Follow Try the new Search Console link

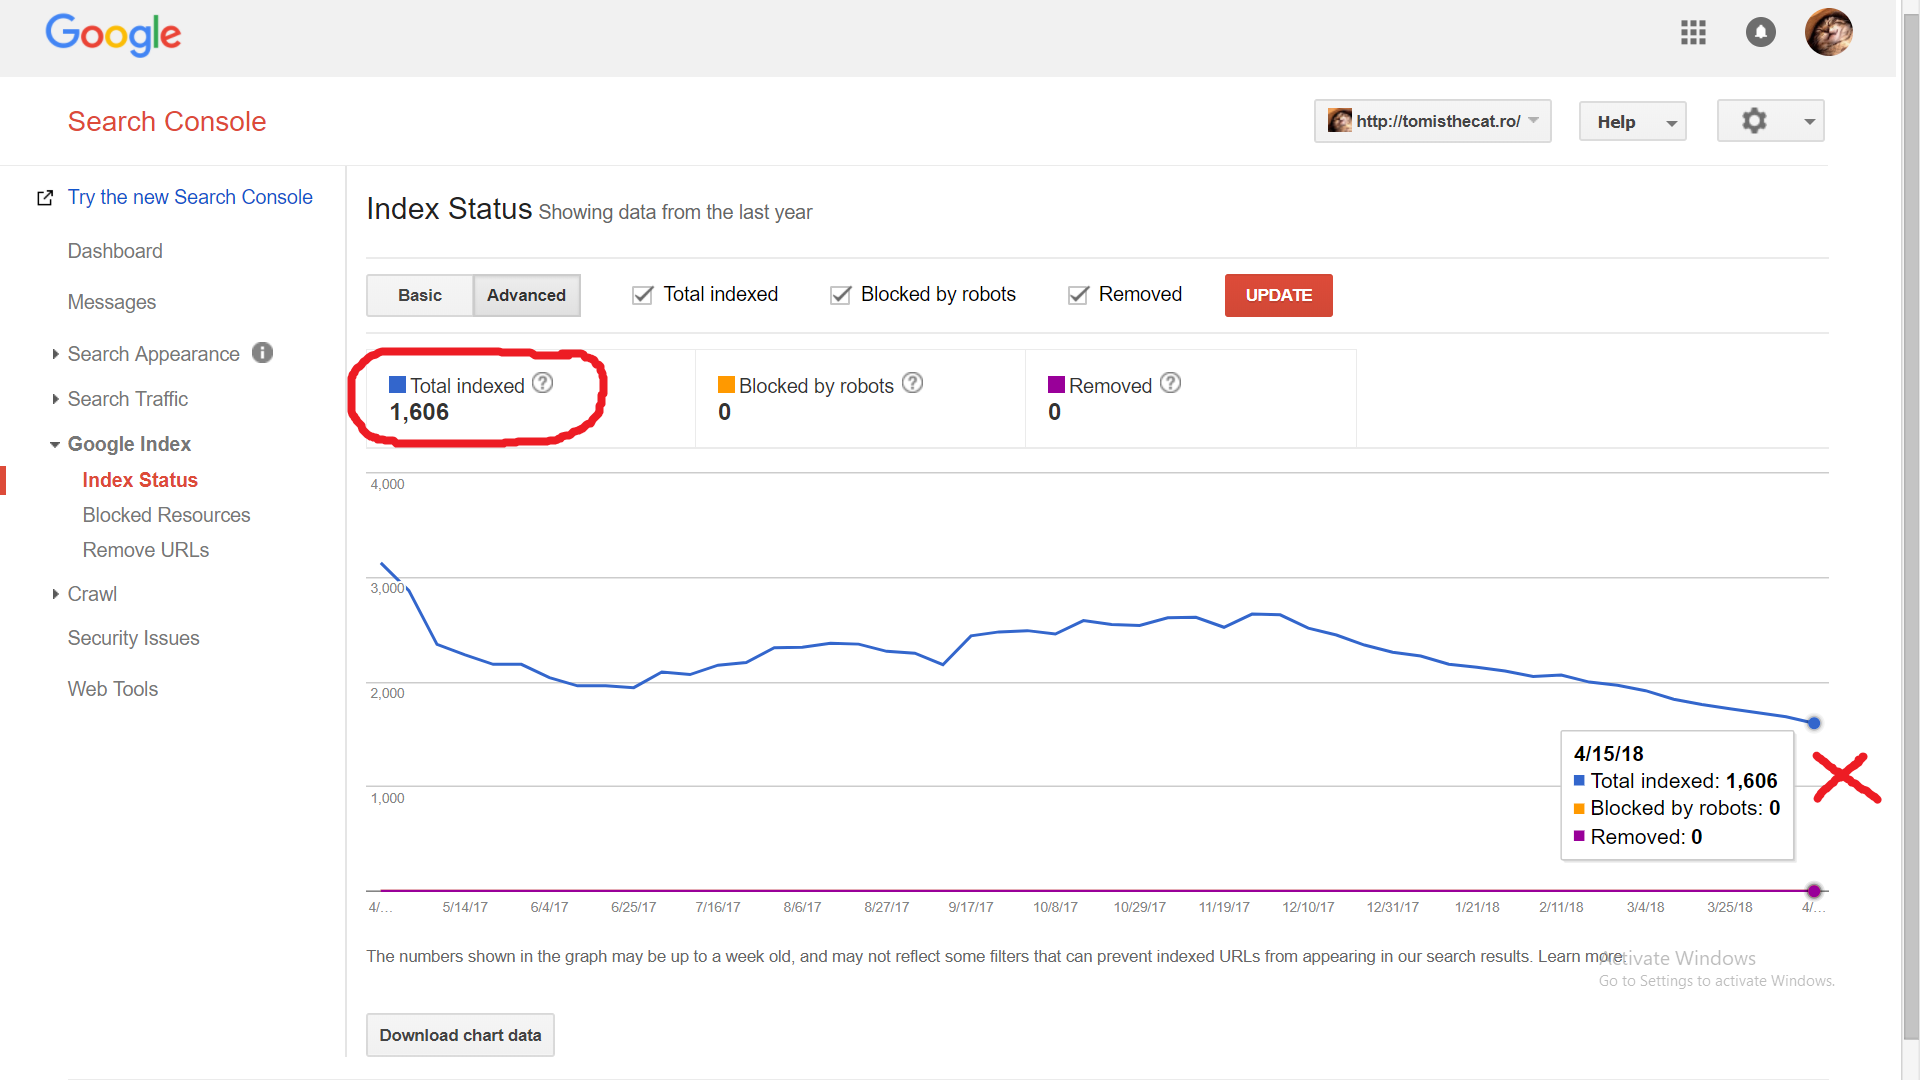click(190, 197)
